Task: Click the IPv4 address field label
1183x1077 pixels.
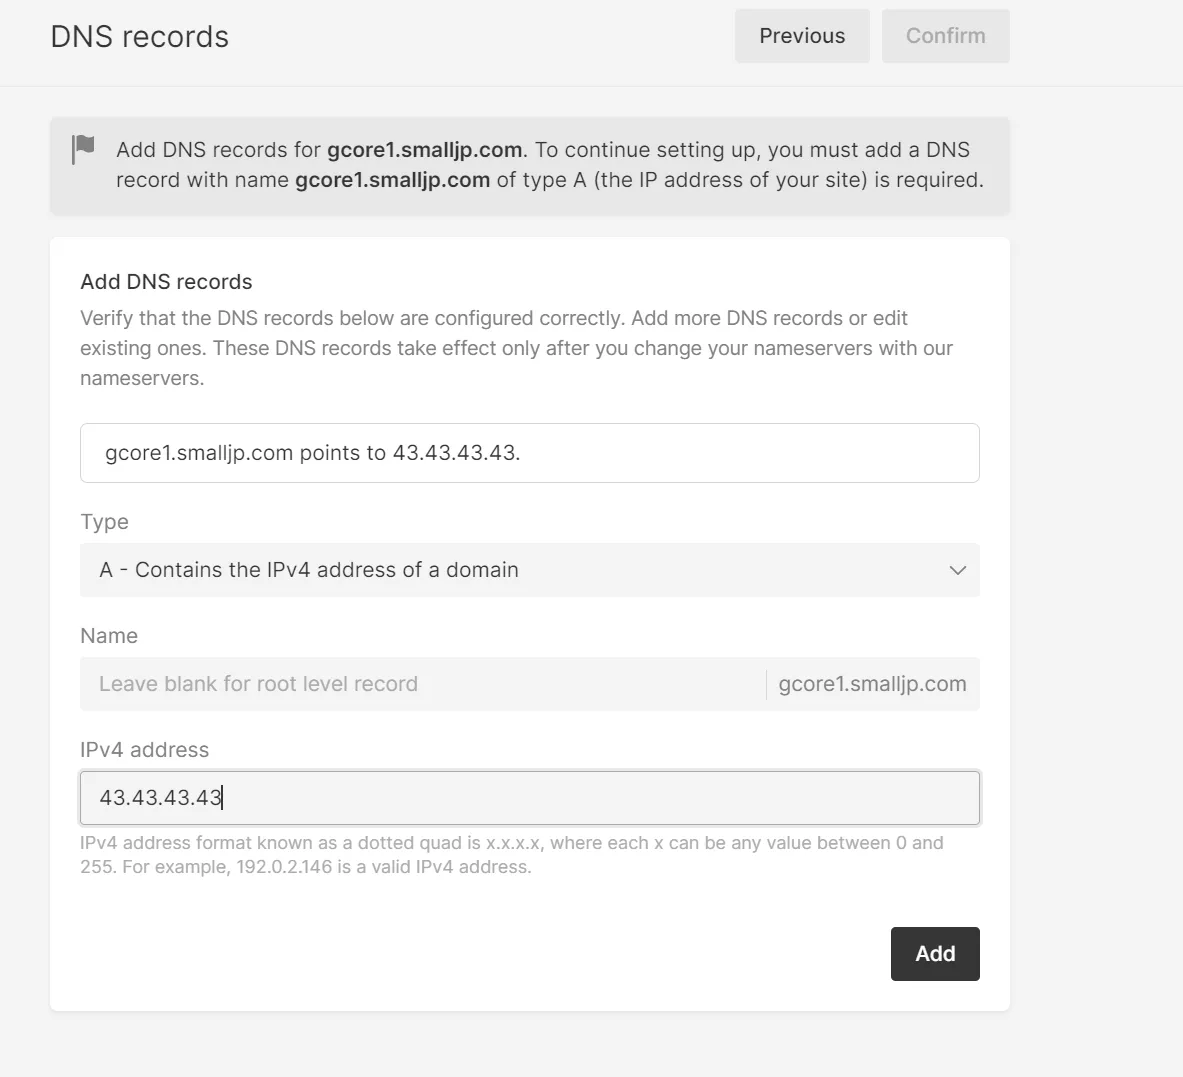Action: coord(145,750)
